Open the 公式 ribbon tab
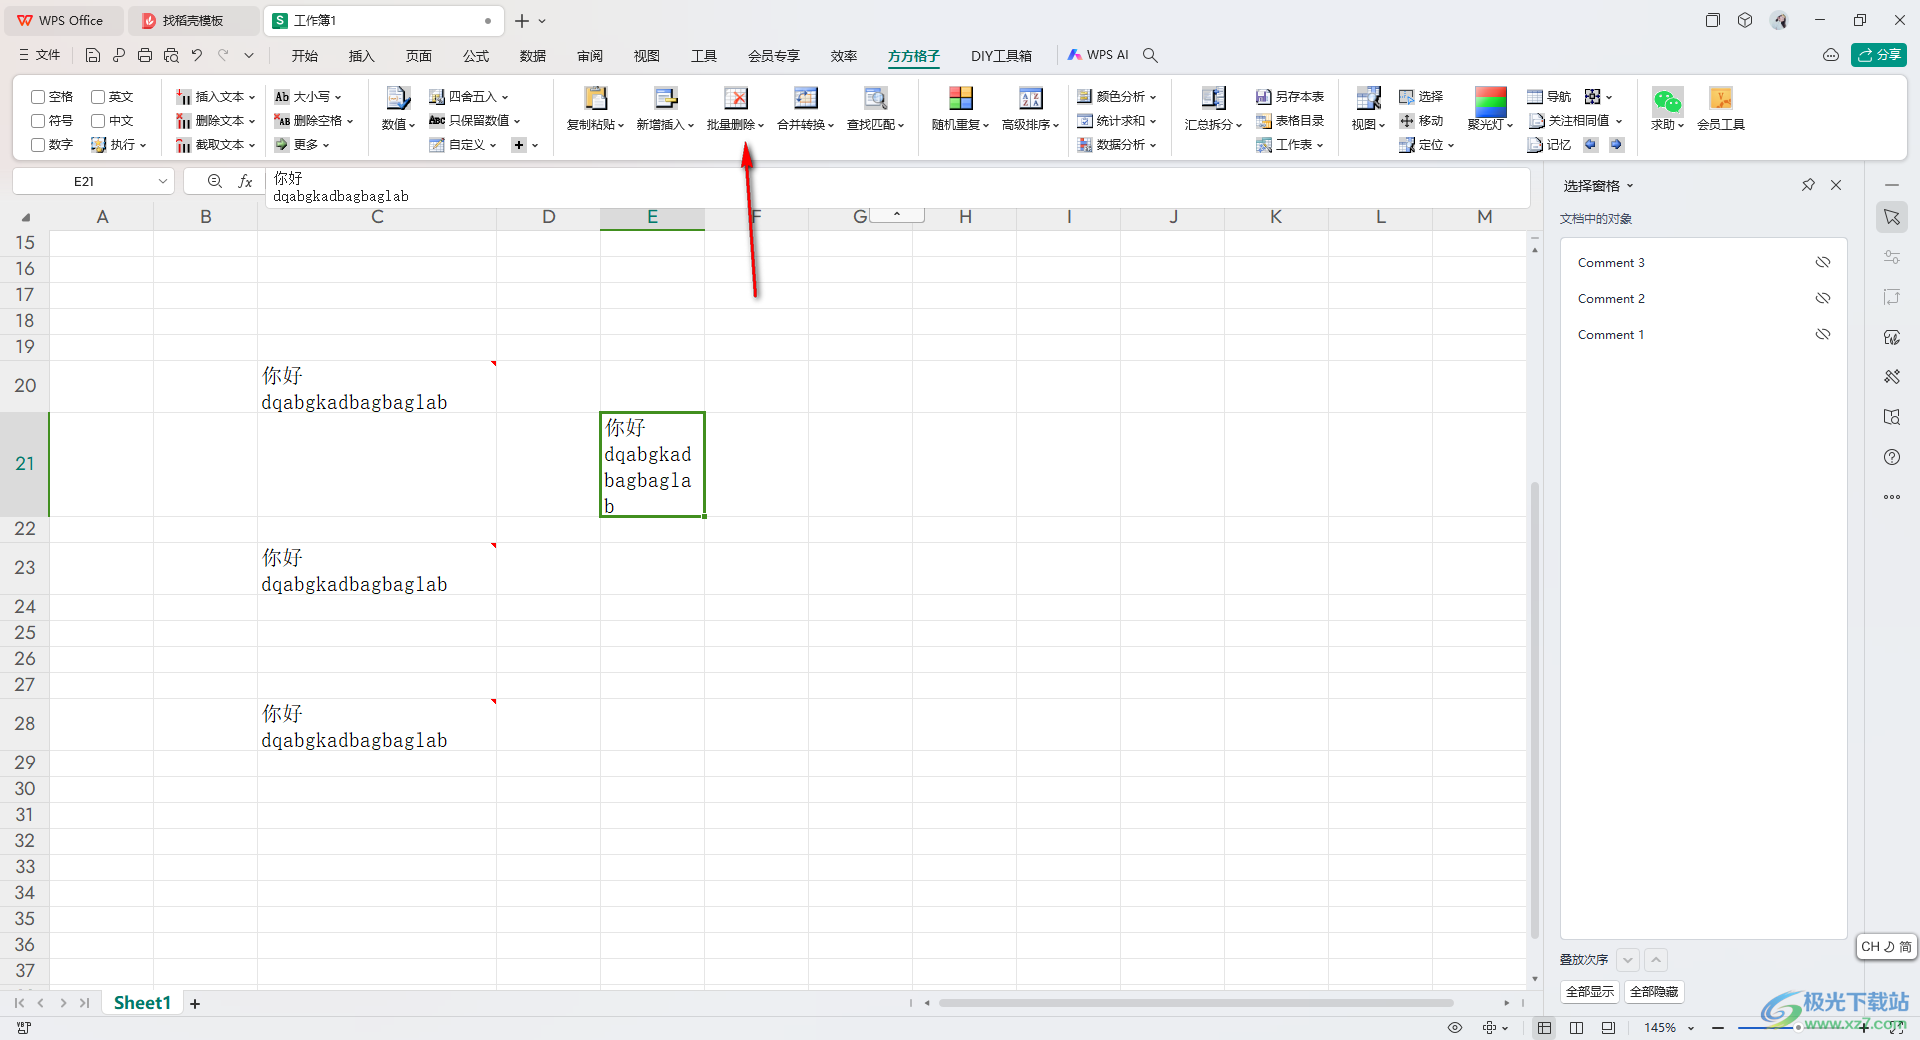The height and width of the screenshot is (1040, 1920). 476,56
